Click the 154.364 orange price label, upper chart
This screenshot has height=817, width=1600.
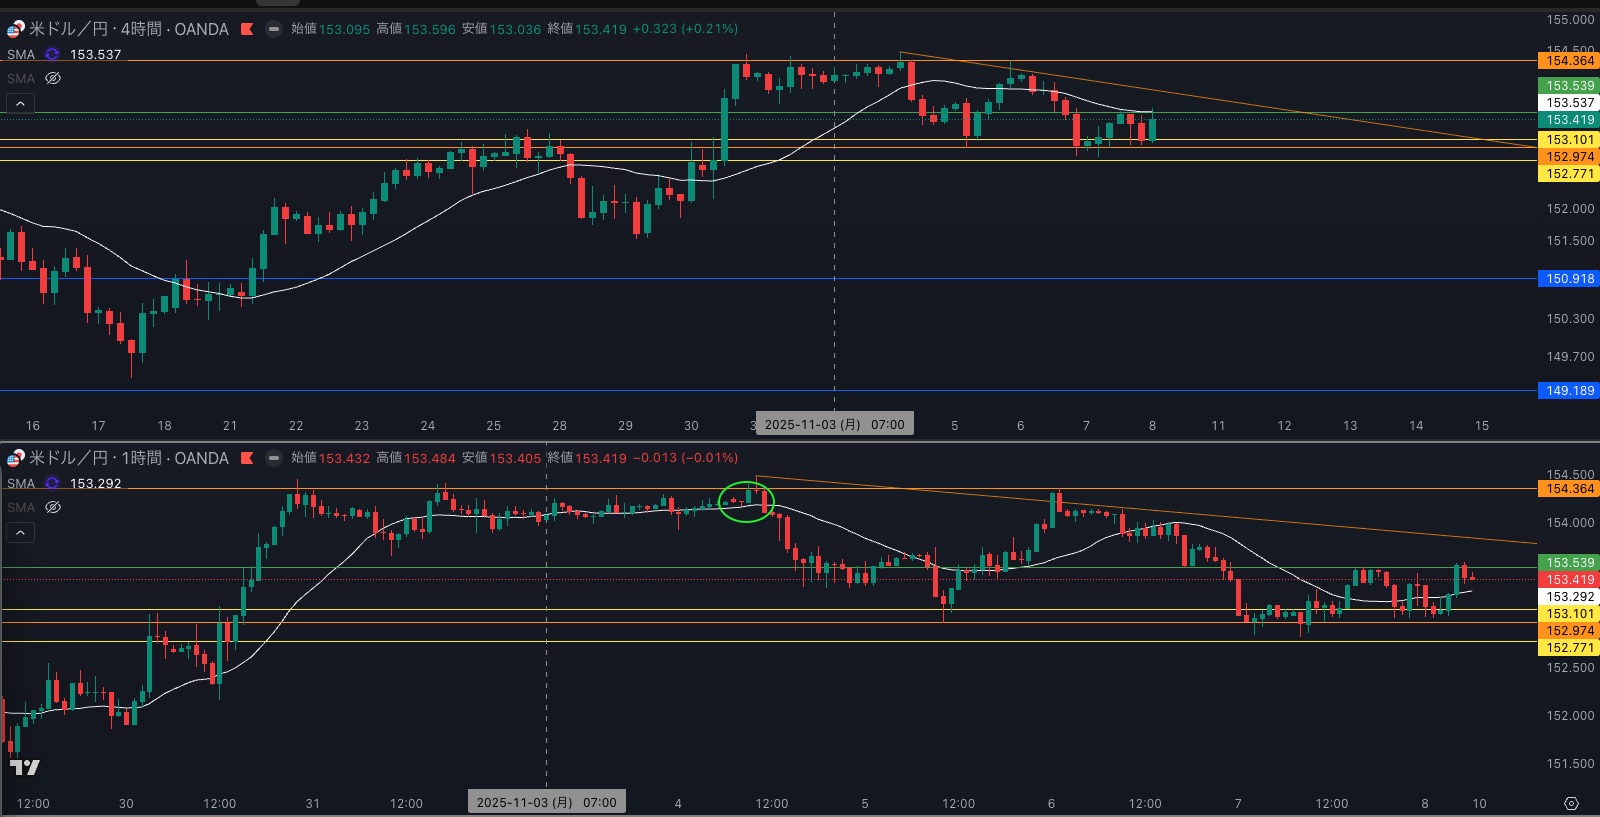(x=1569, y=61)
